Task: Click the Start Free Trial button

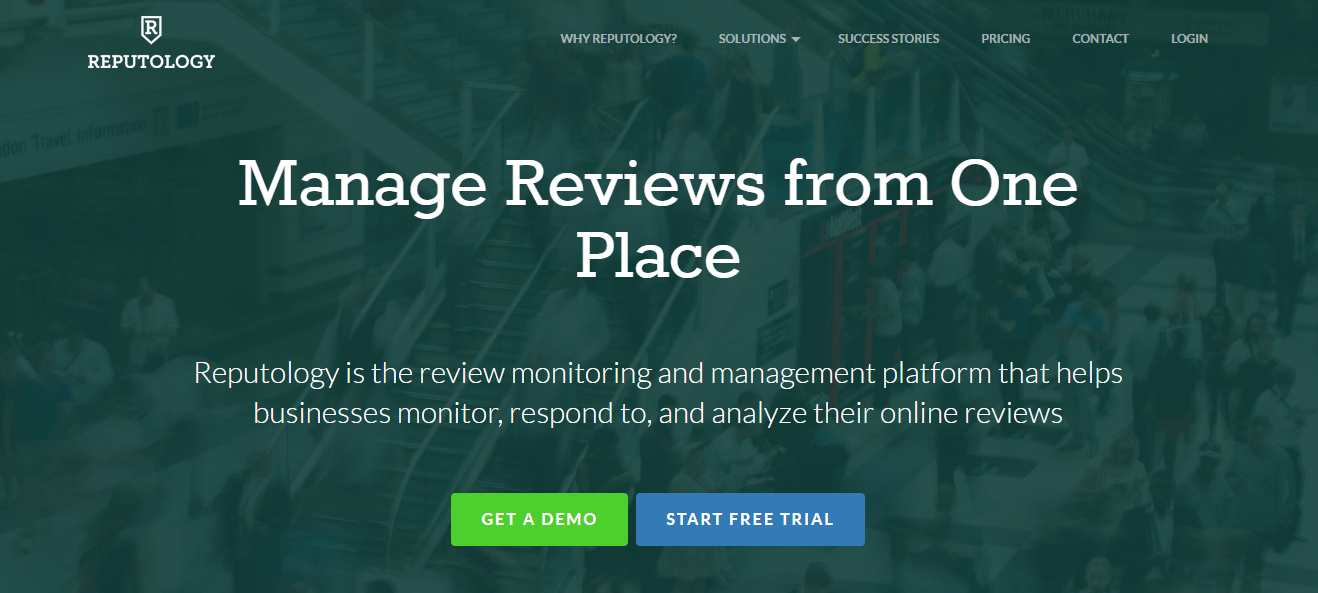Action: tap(750, 519)
